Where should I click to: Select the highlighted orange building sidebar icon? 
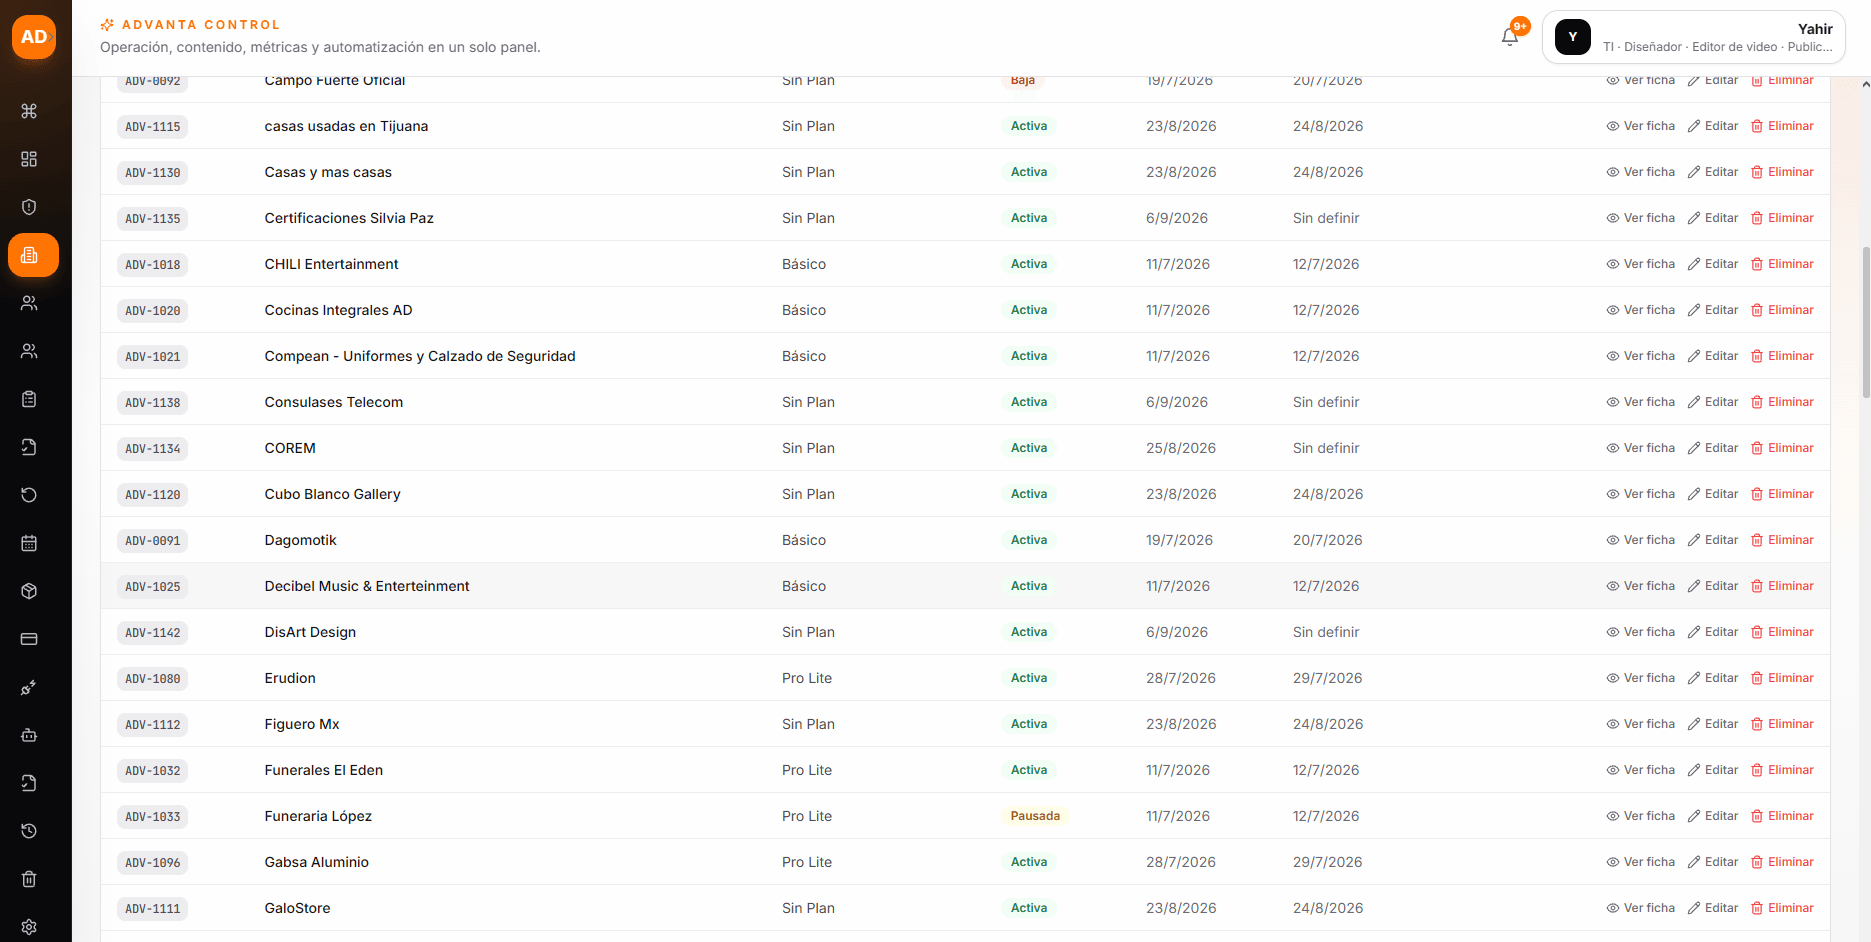coord(33,255)
